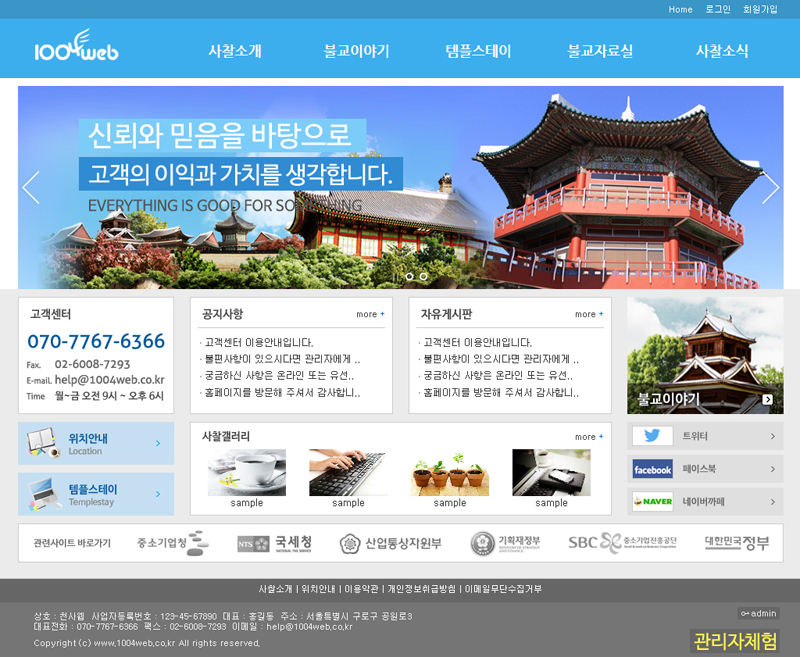Open the coffee cup gallery thumbnail
Viewport: 800px width, 657px height.
click(246, 472)
